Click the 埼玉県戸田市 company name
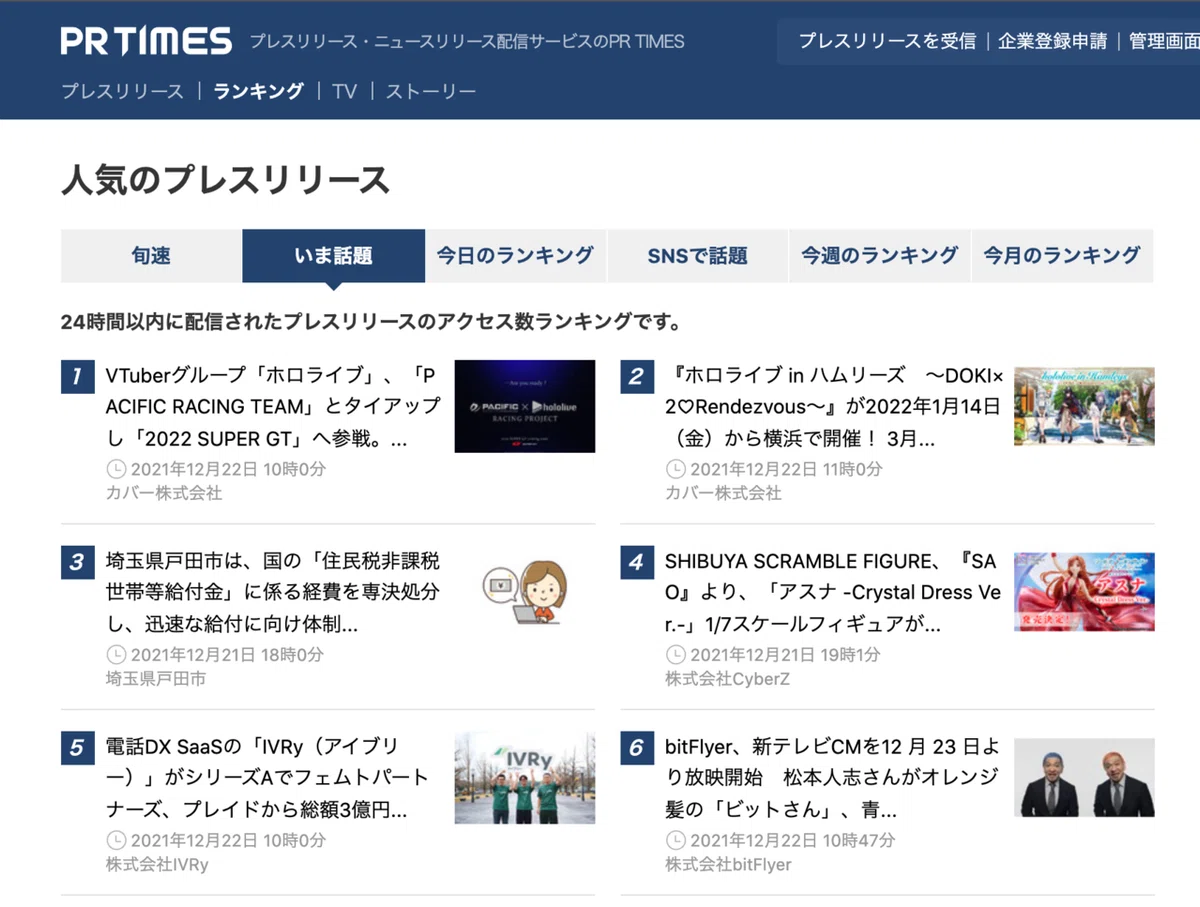 (x=155, y=679)
